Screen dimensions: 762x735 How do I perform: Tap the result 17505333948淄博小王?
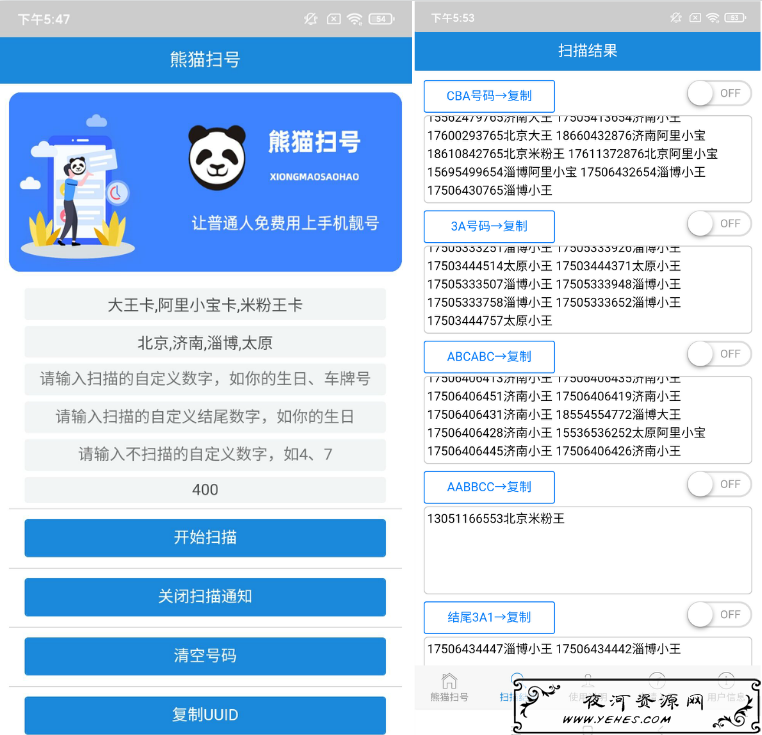coord(618,284)
